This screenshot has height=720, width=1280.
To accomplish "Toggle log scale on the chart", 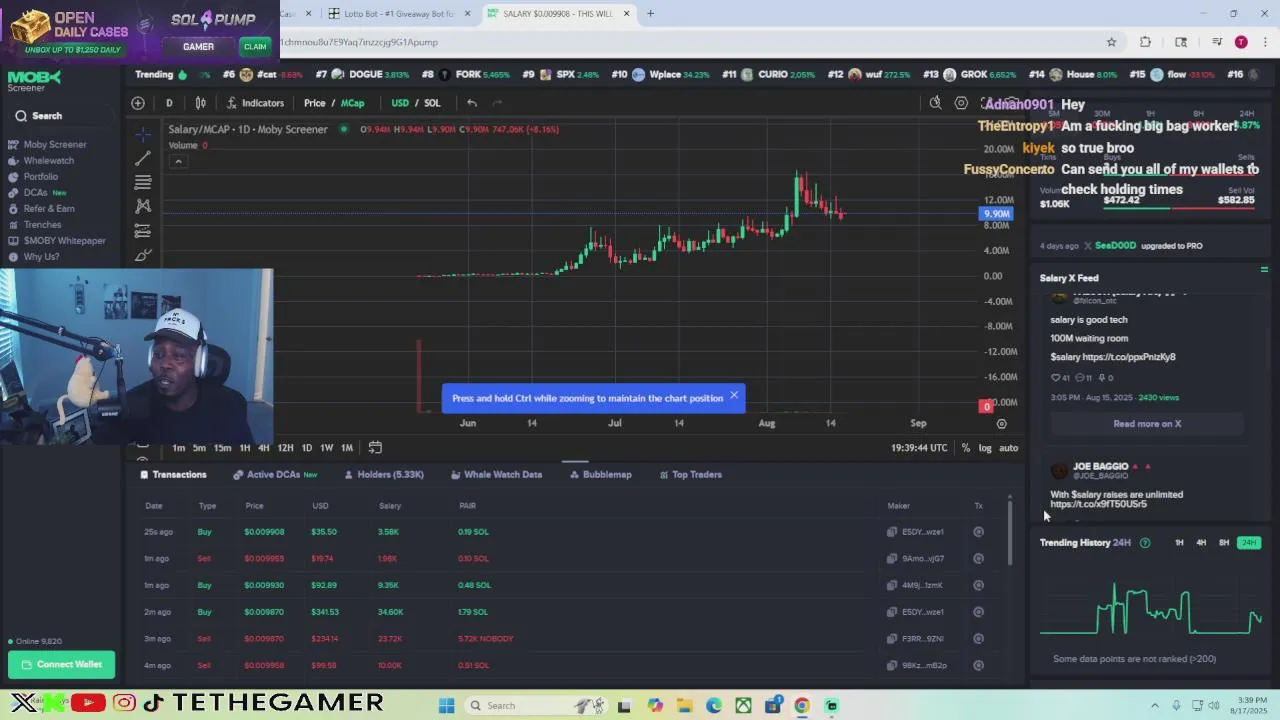I will coord(985,448).
